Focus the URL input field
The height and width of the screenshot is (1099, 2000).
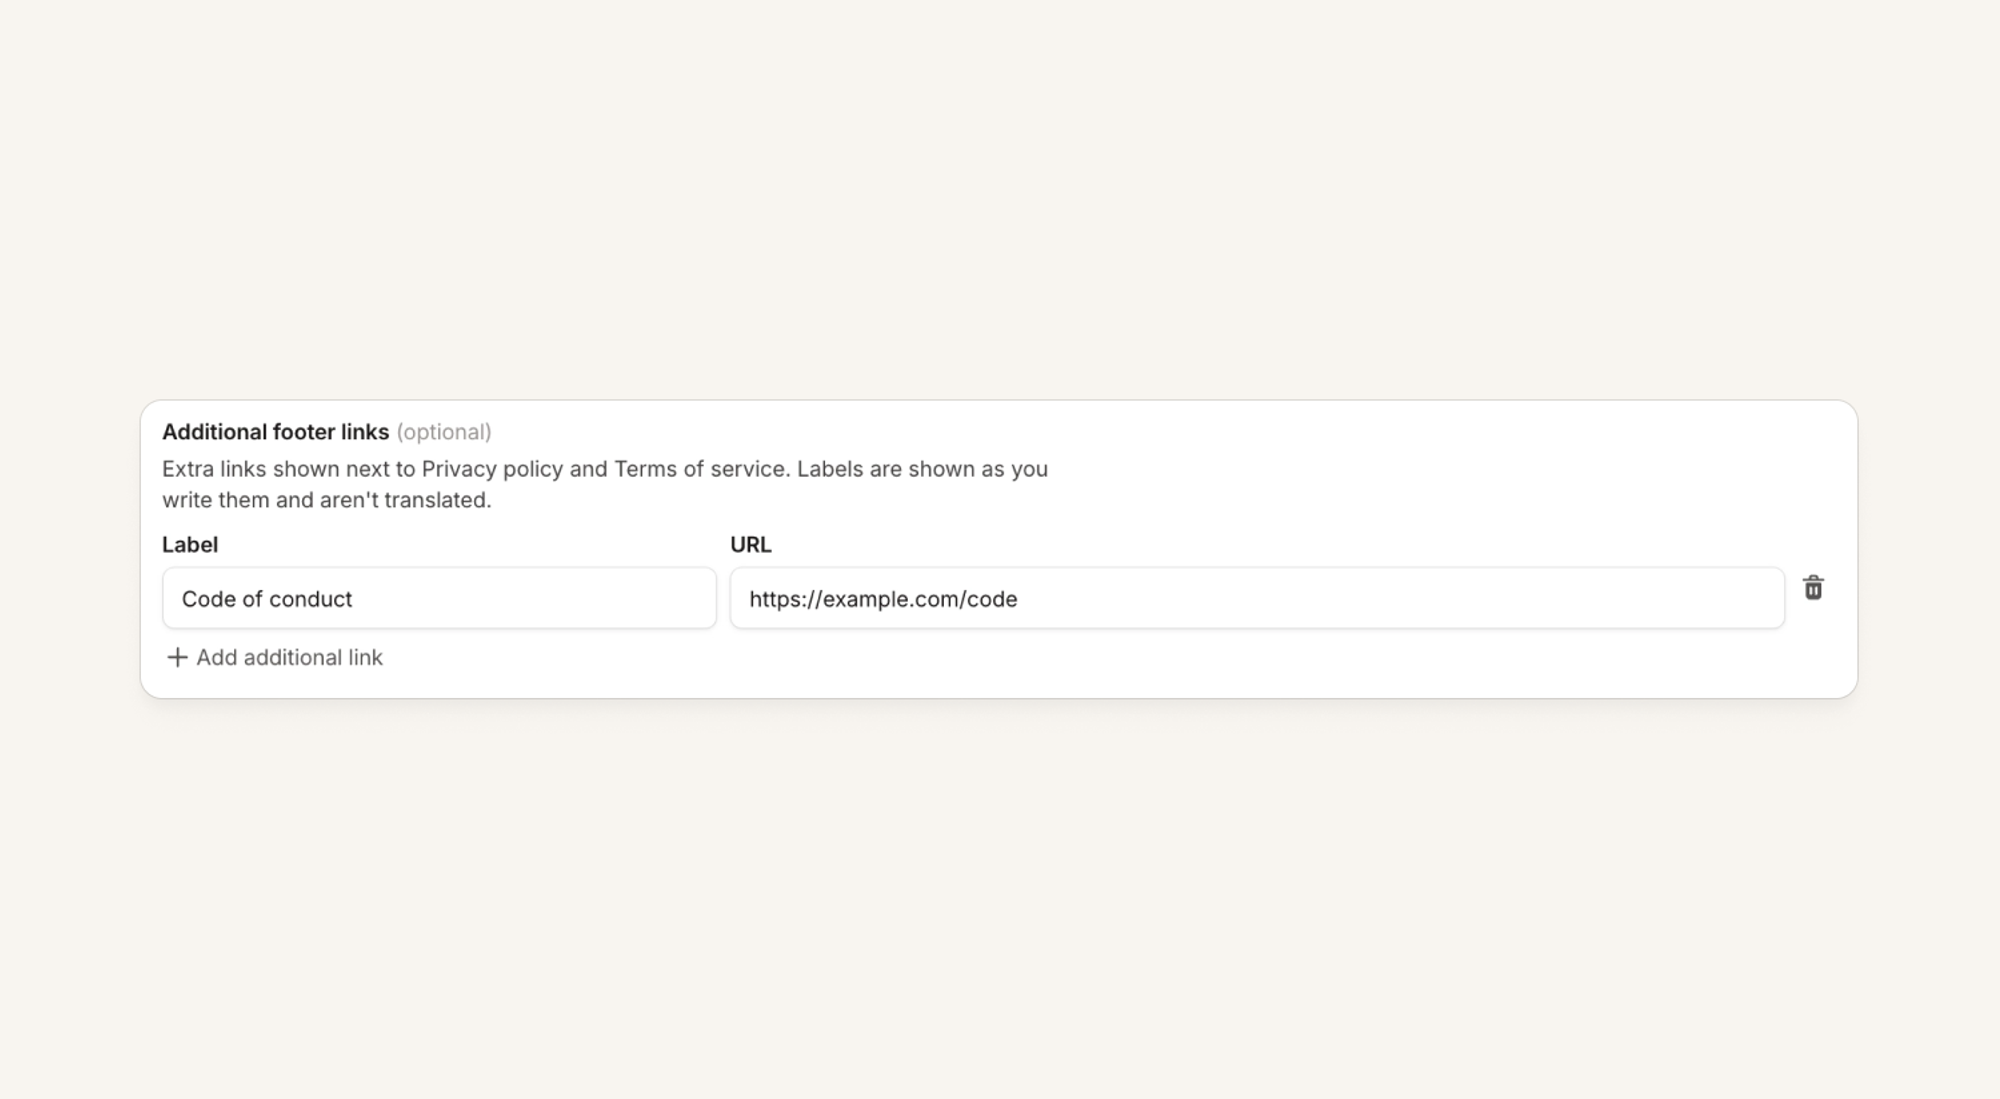tap(1257, 598)
